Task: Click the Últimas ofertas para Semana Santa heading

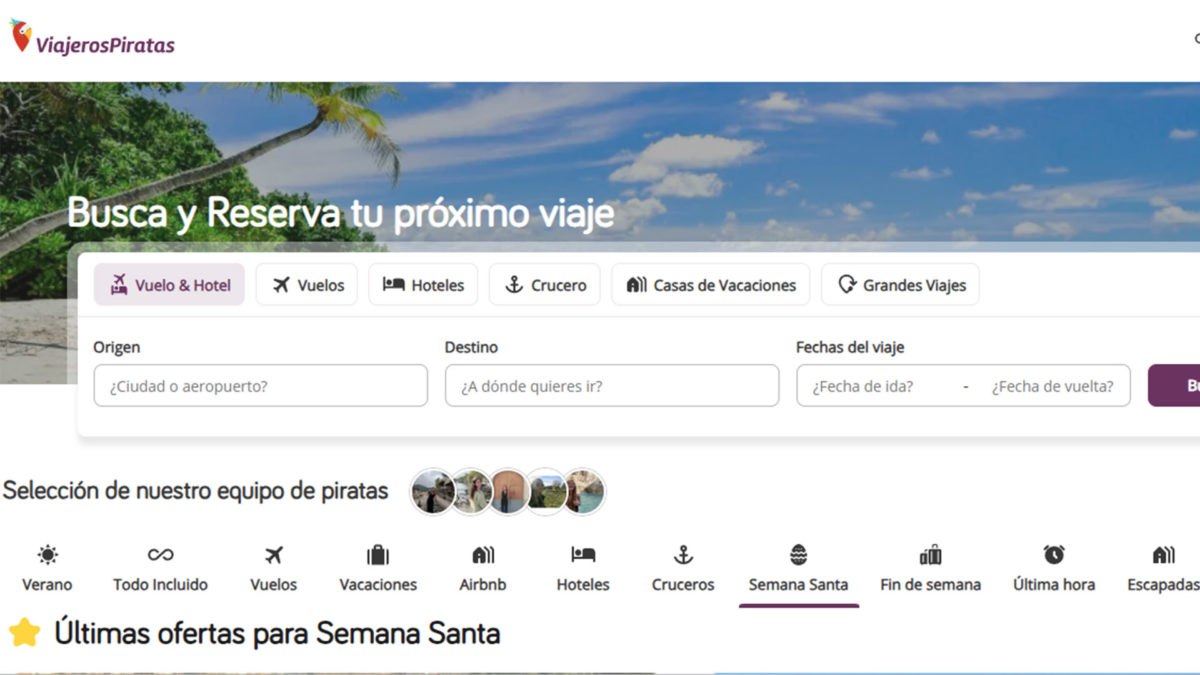Action: click(x=277, y=633)
